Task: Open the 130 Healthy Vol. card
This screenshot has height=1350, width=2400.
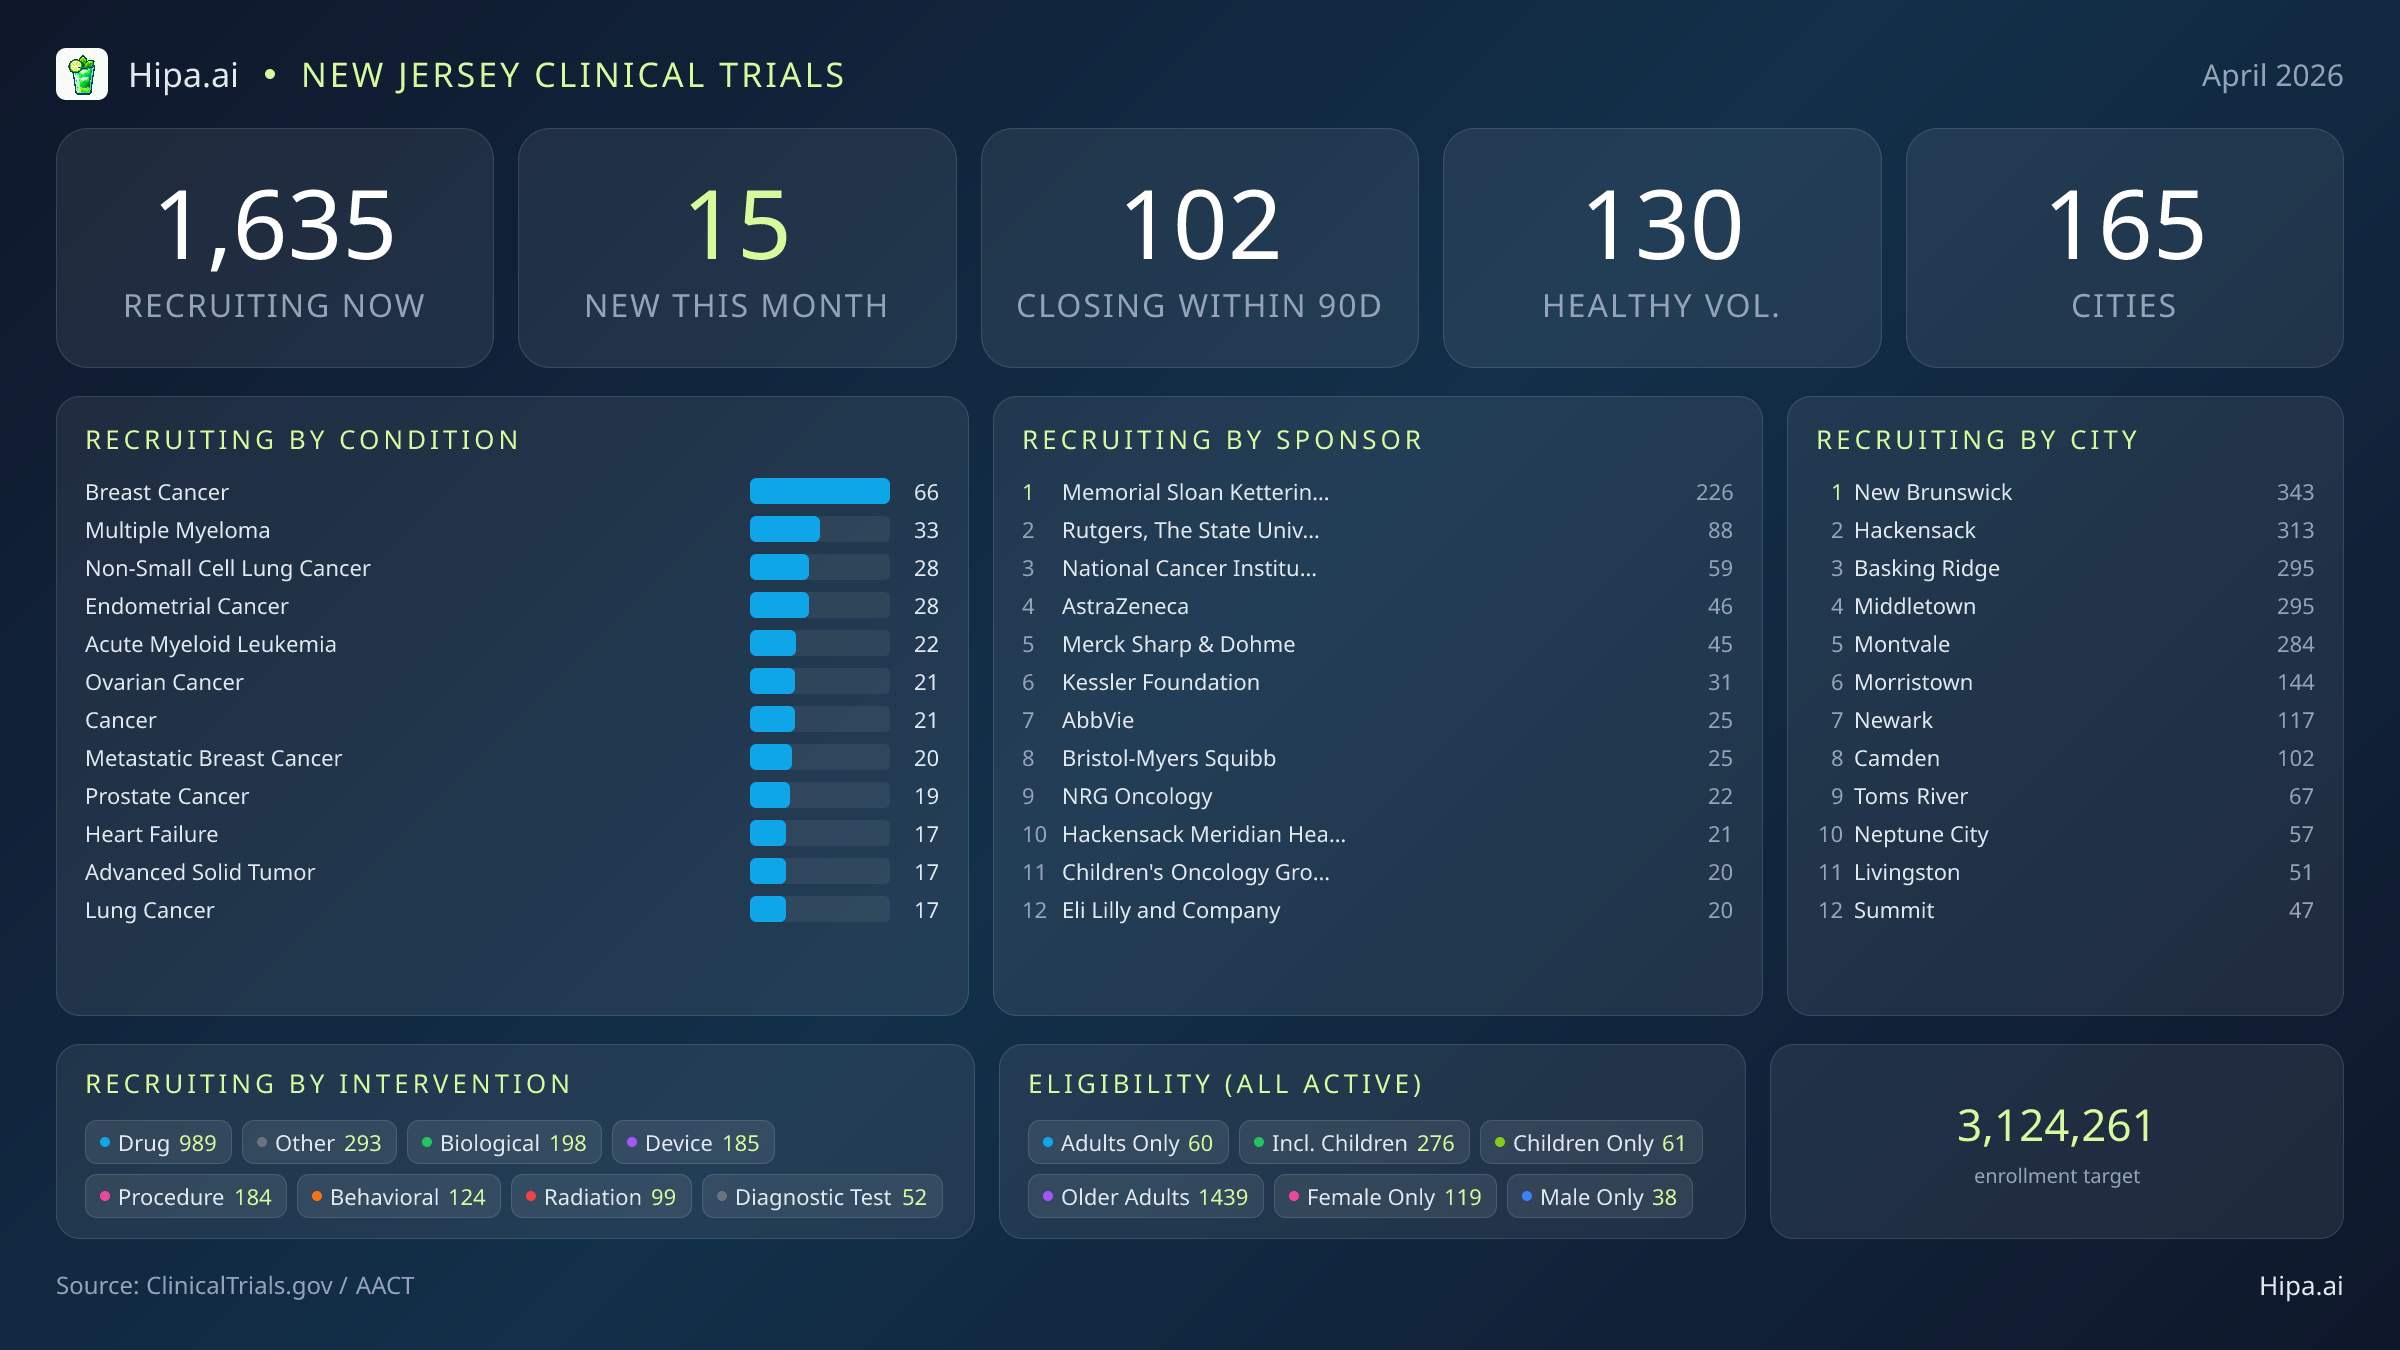Action: (1662, 248)
